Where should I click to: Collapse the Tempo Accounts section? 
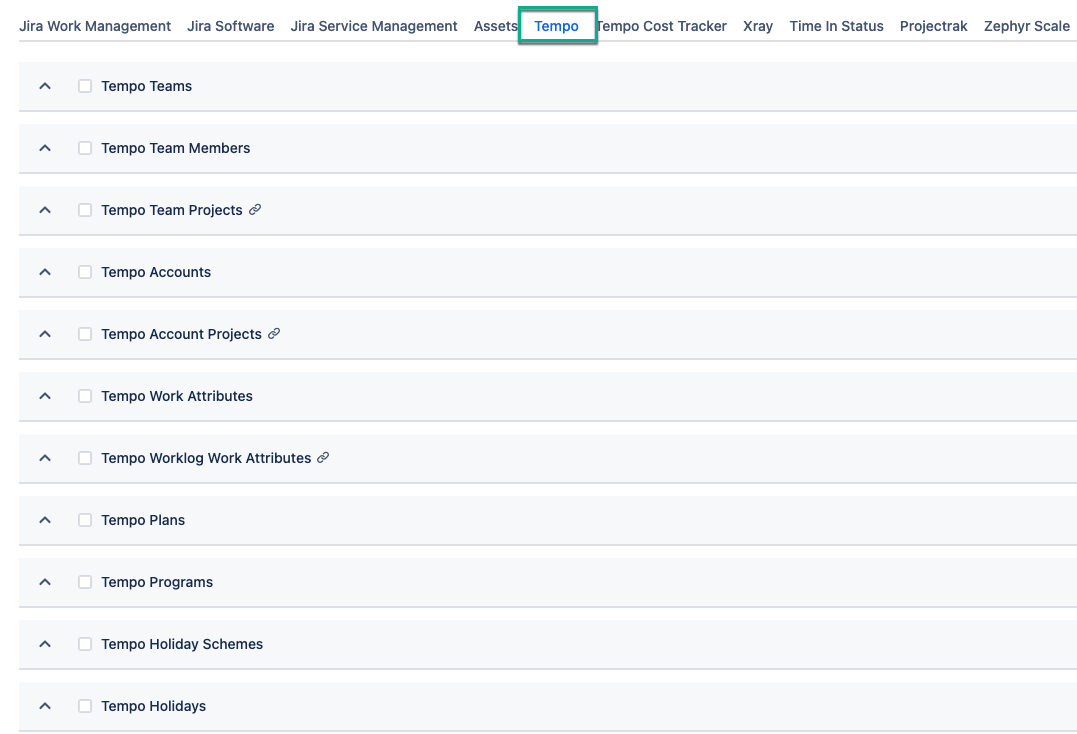click(x=44, y=272)
